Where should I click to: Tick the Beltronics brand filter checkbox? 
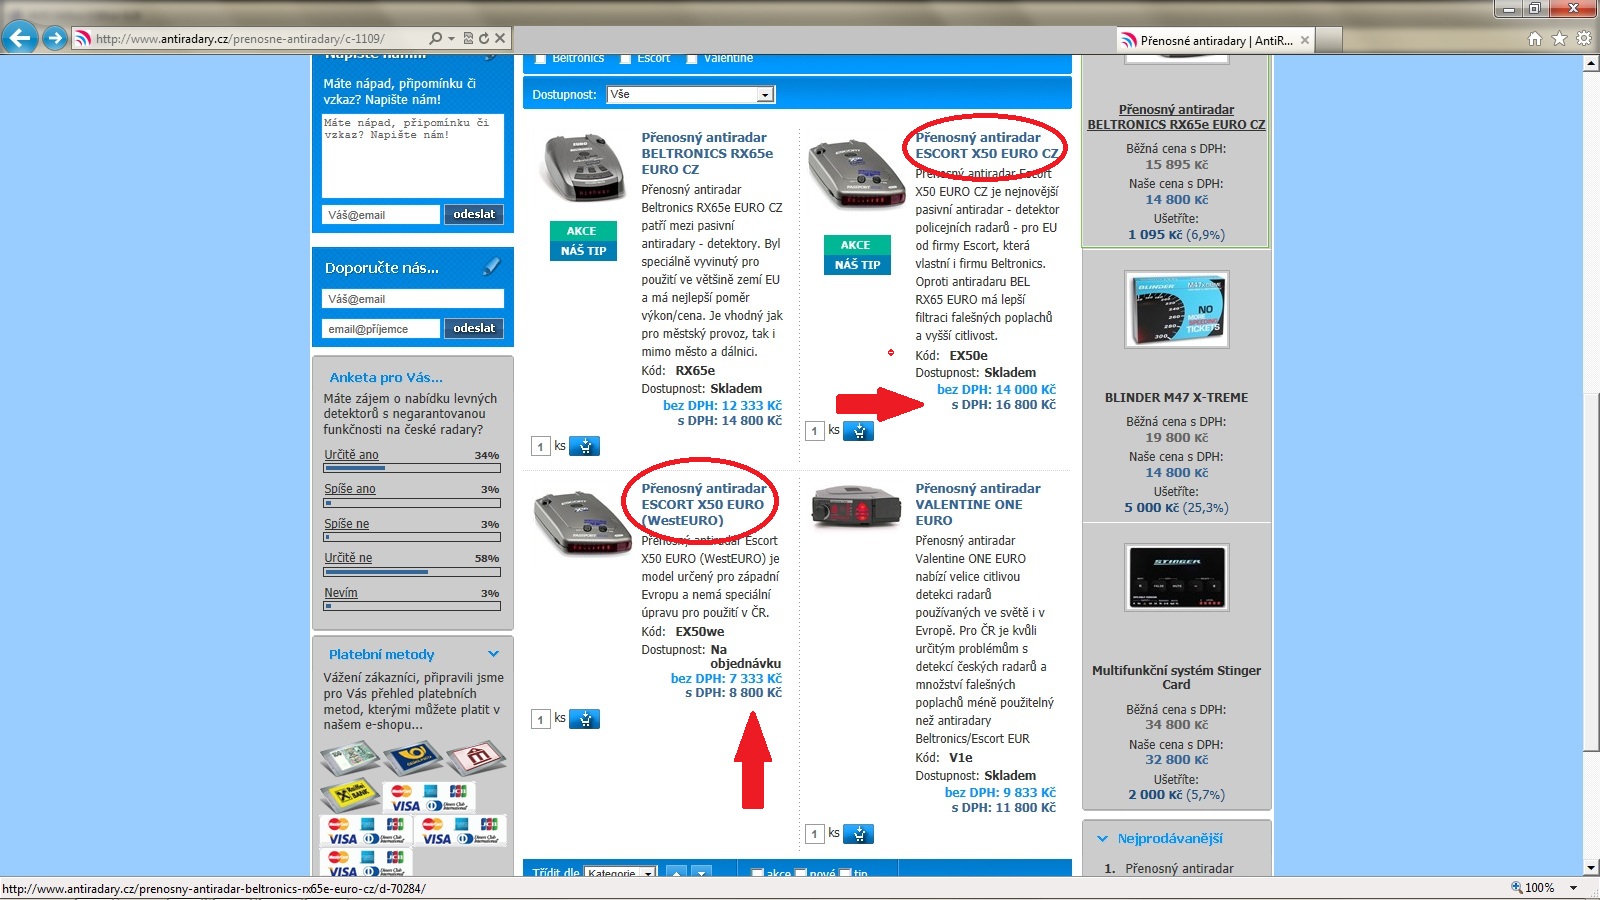[x=541, y=59]
